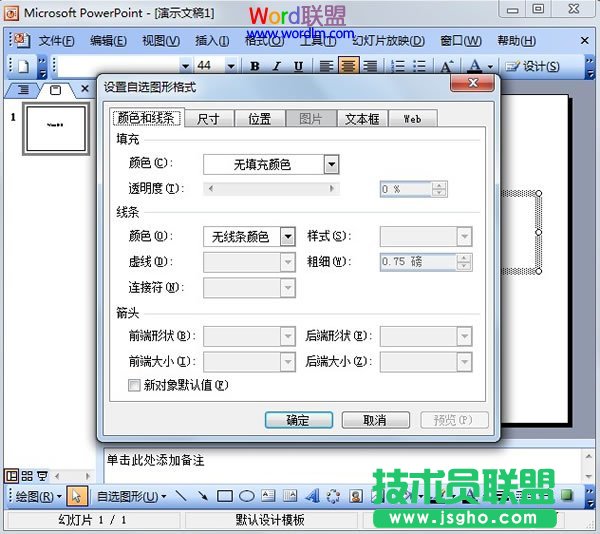Open the 绘图(R) Draw menu
Image resolution: width=600 pixels, height=534 pixels.
click(x=38, y=497)
